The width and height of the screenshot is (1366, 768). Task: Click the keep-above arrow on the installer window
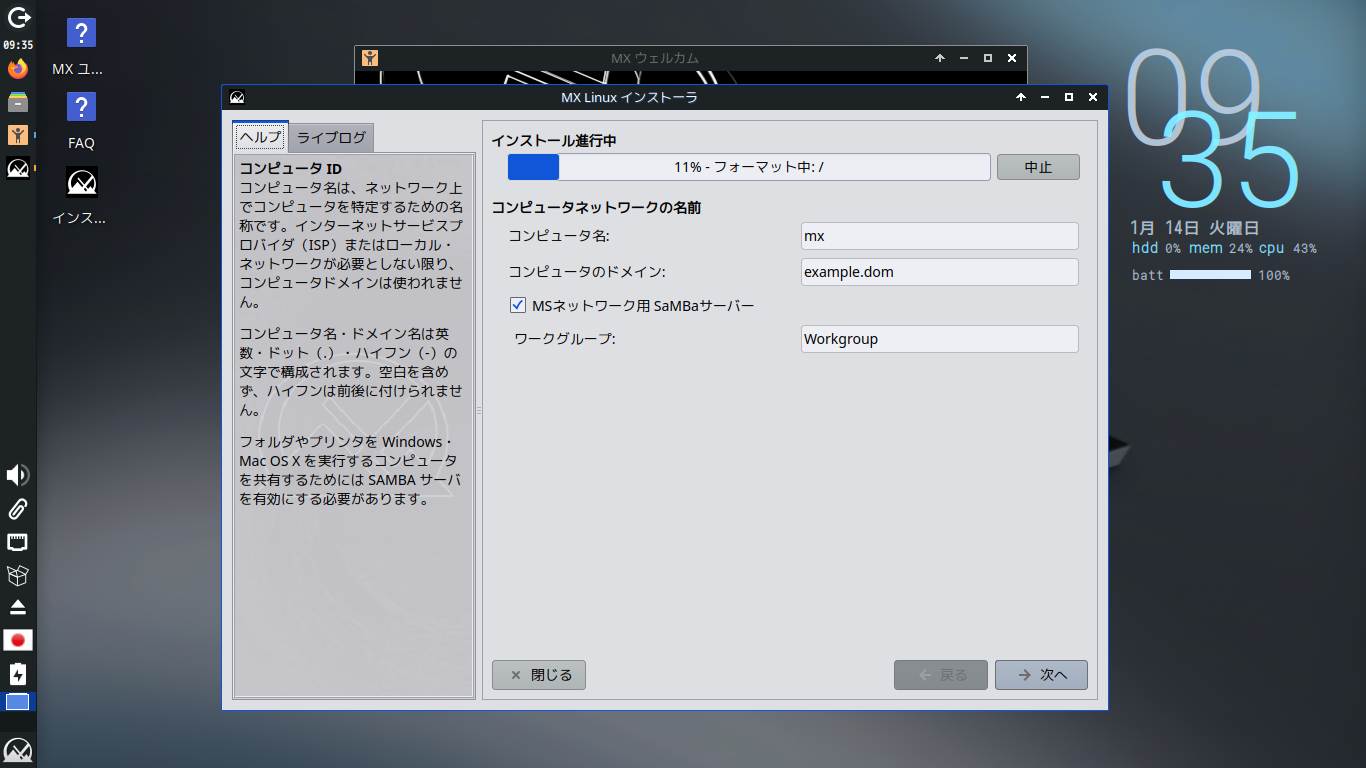tap(1021, 97)
